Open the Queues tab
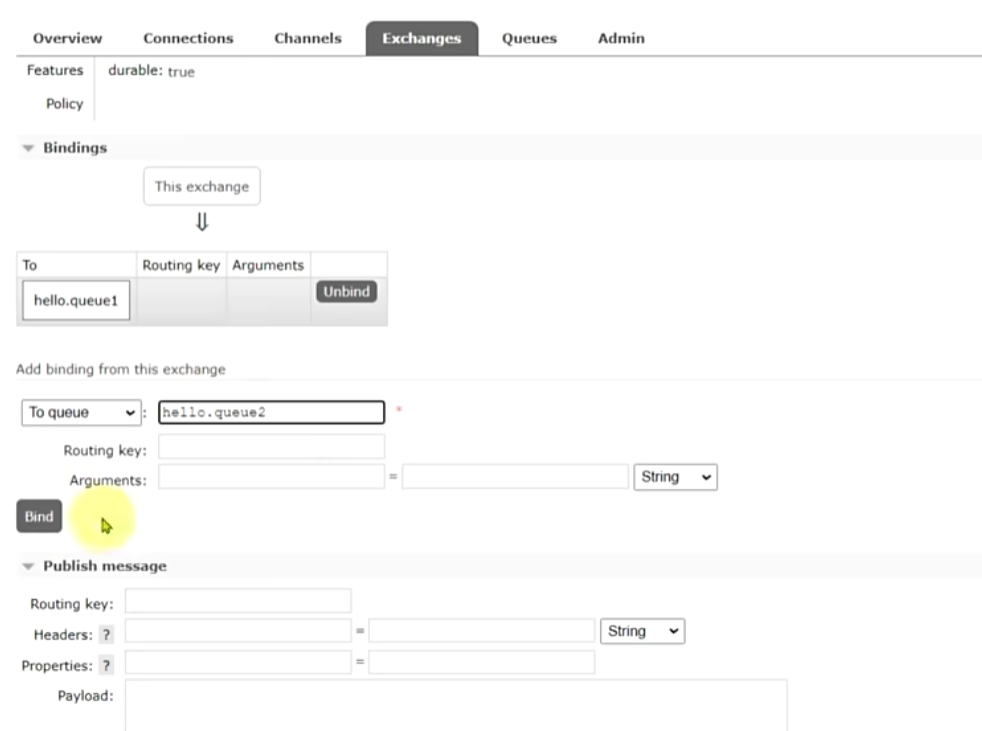 click(529, 38)
